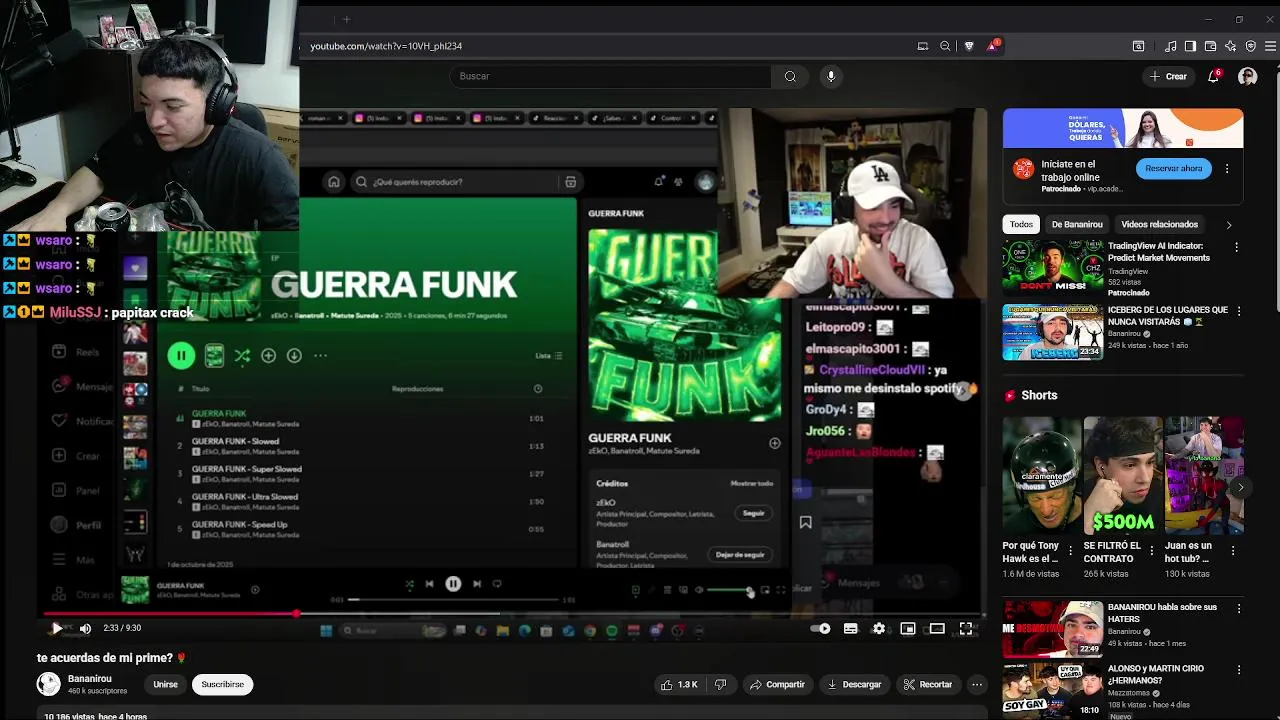Open YouTube notifications bell

tap(1214, 76)
